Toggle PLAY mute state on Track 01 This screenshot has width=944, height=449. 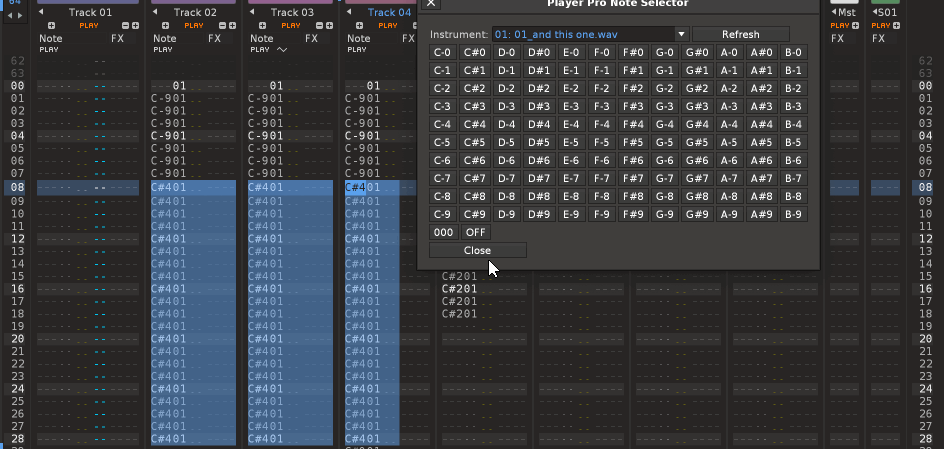coord(88,25)
